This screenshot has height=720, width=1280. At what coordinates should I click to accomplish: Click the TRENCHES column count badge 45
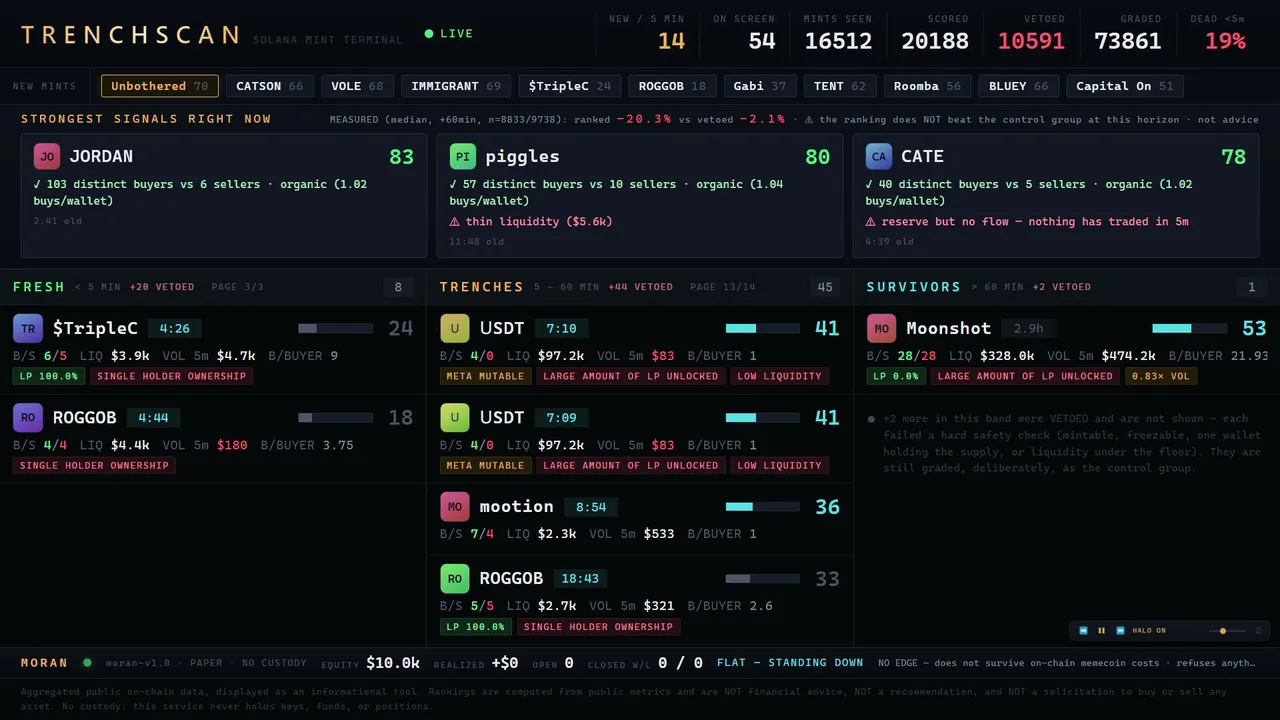(x=825, y=287)
